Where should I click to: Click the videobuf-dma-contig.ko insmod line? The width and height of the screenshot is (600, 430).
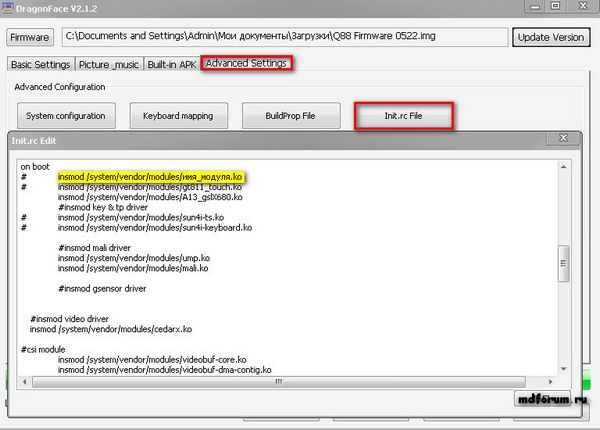pyautogui.click(x=165, y=370)
